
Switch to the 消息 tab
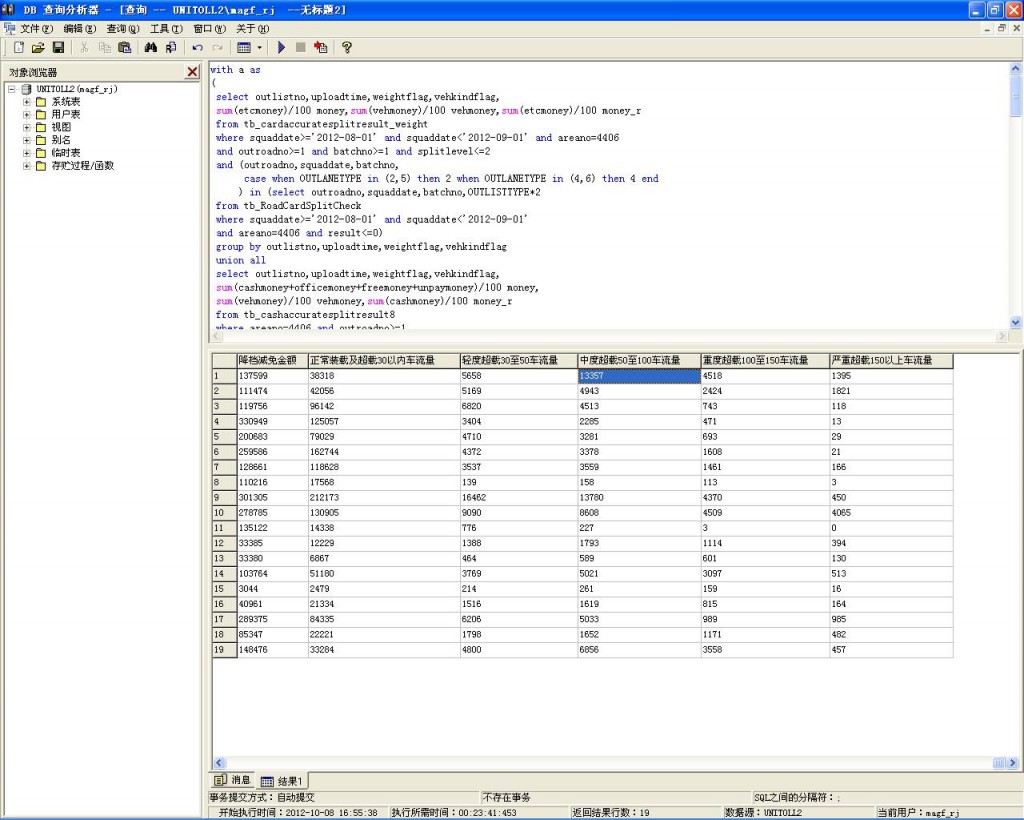pyautogui.click(x=233, y=780)
